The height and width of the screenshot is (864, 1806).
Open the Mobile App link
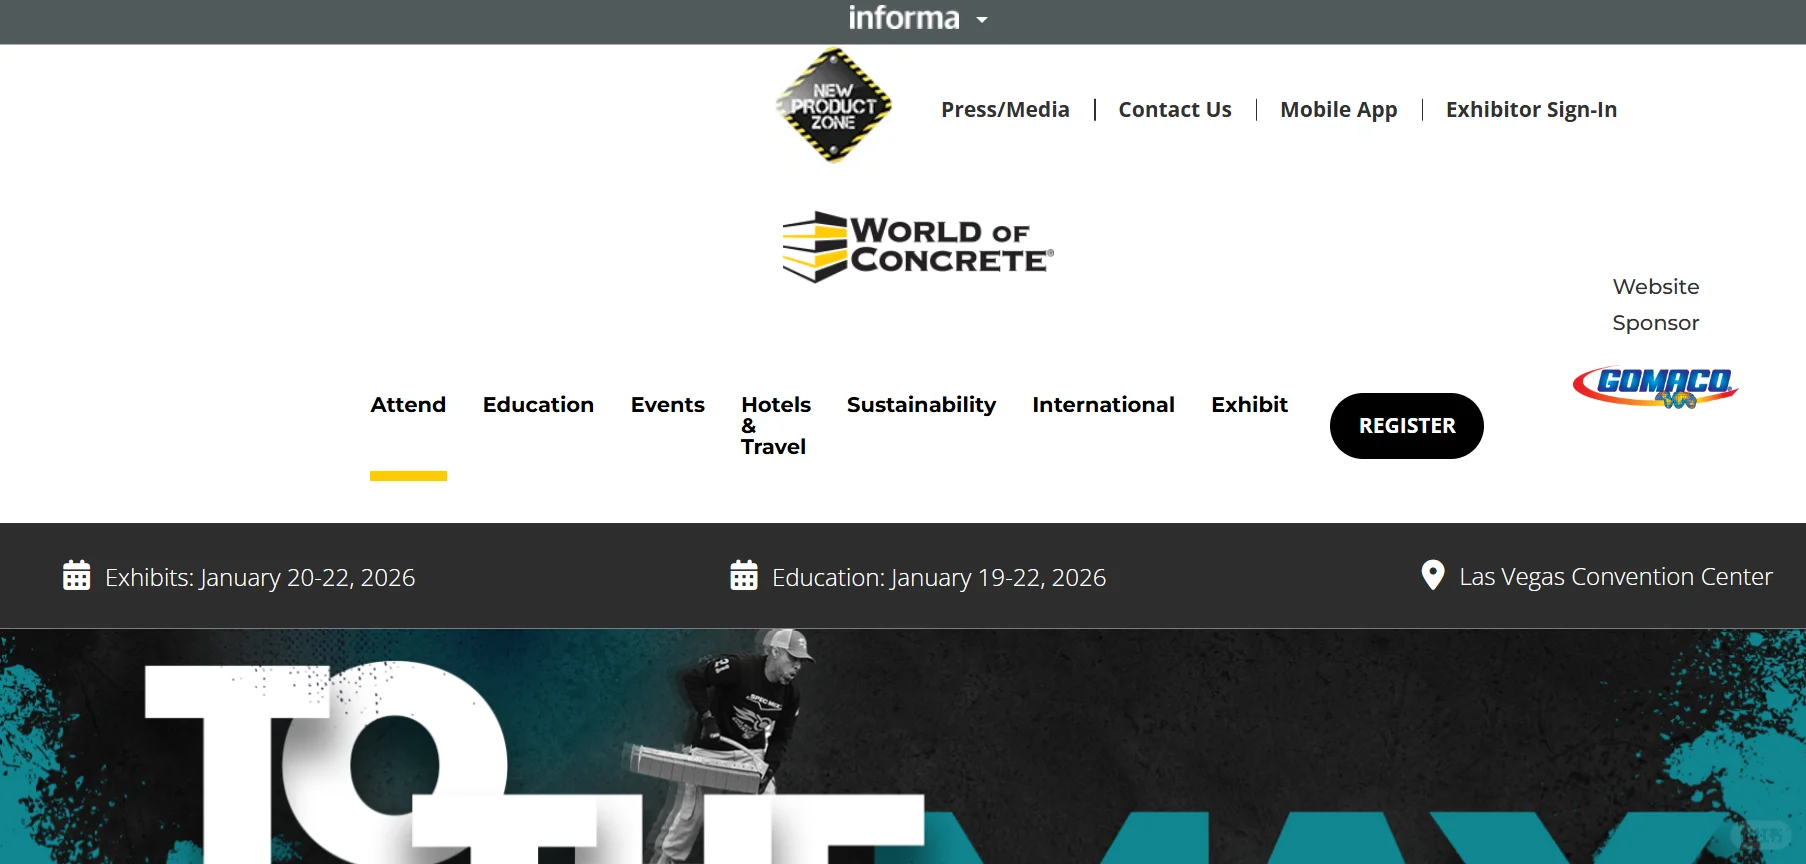coord(1339,110)
